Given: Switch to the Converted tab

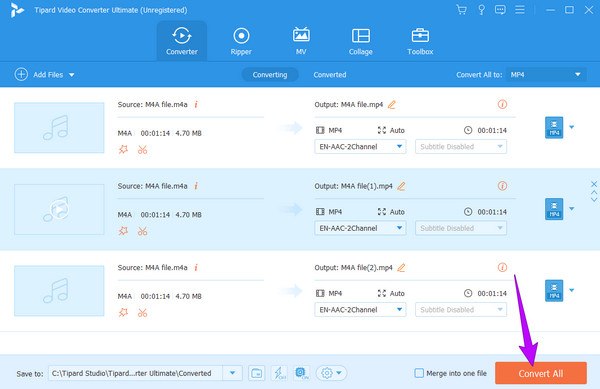Looking at the screenshot, I should click(329, 75).
